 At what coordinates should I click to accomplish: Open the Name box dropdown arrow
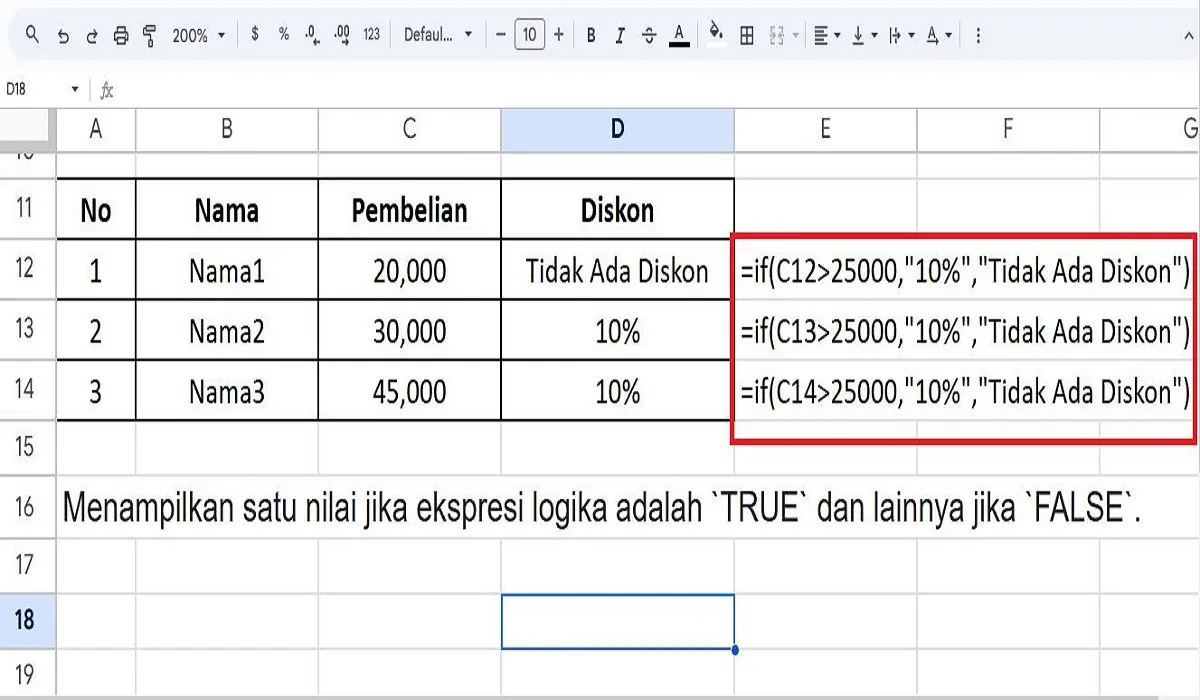pyautogui.click(x=75, y=90)
